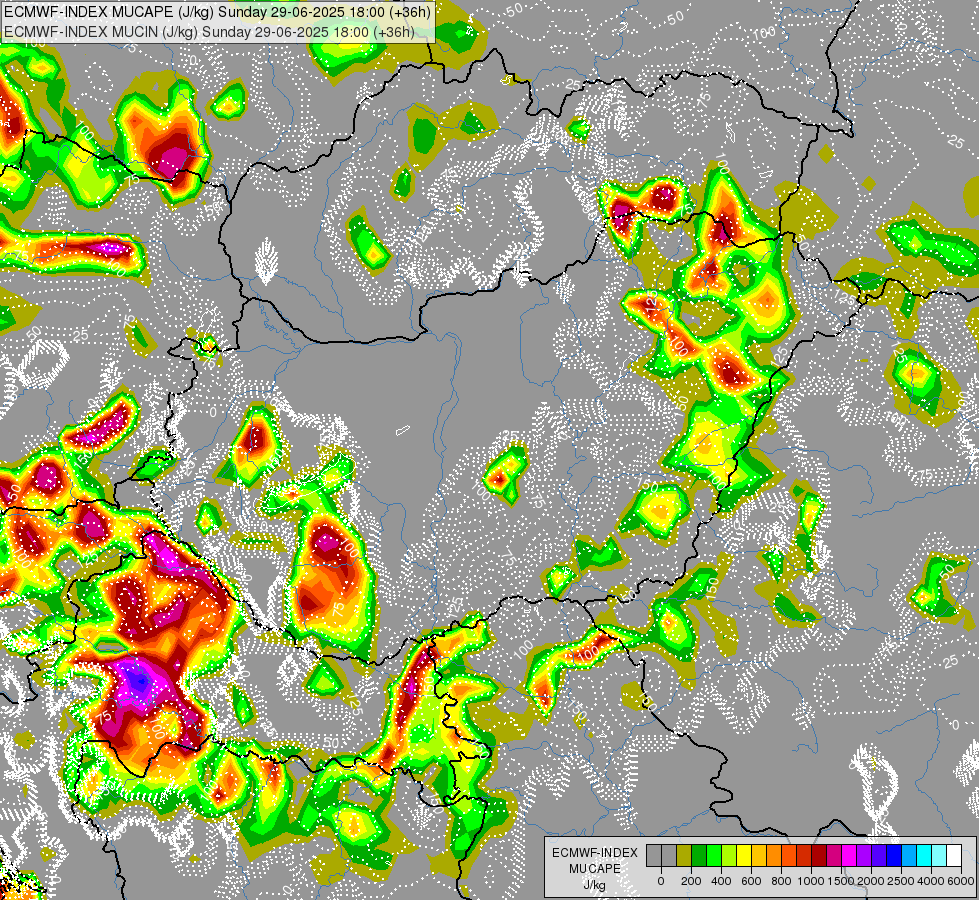Select the bright magenta legend swatch

coord(850,855)
